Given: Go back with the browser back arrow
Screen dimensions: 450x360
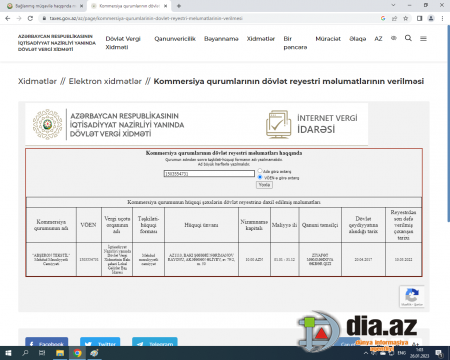Looking at the screenshot, I should (8, 18).
